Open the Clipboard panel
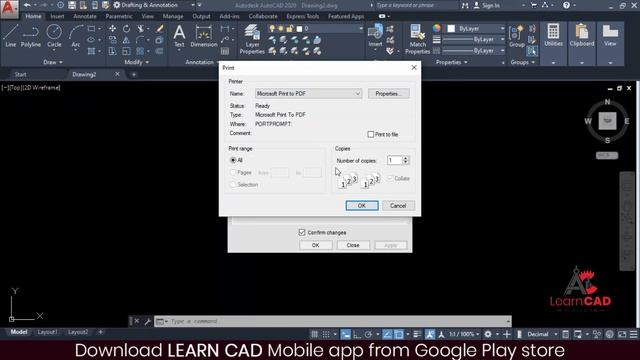Screen dimensions: 640x360 (582, 35)
